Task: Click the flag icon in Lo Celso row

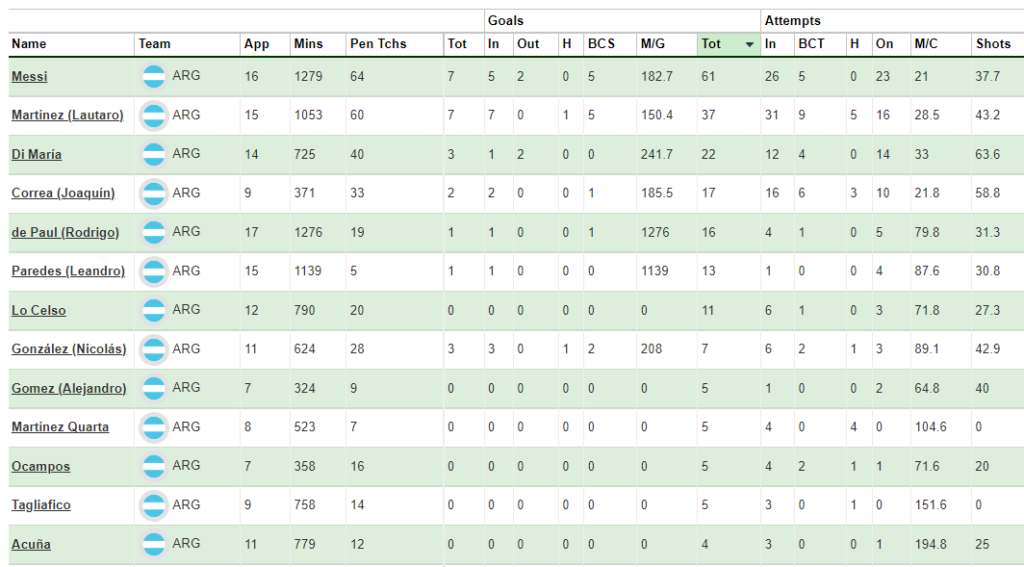Action: coord(154,310)
